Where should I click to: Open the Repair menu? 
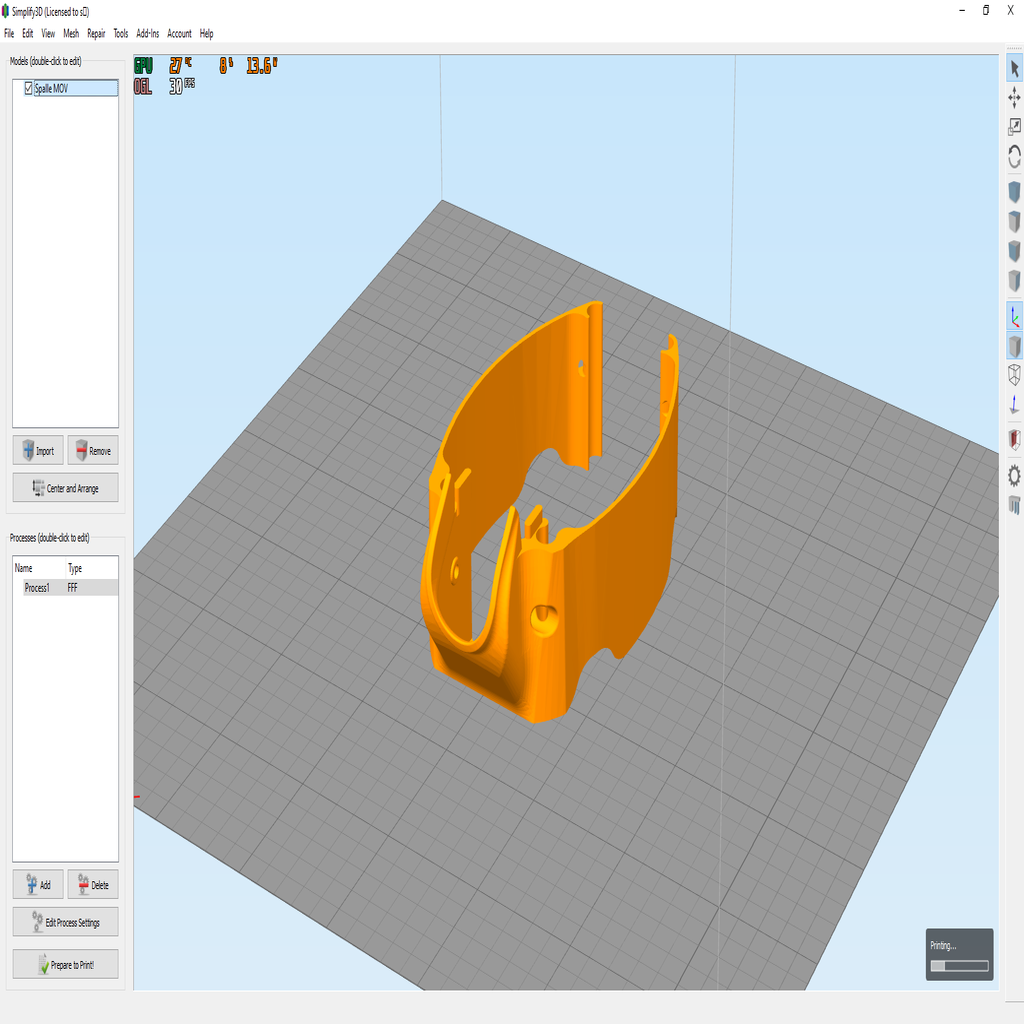click(x=95, y=33)
